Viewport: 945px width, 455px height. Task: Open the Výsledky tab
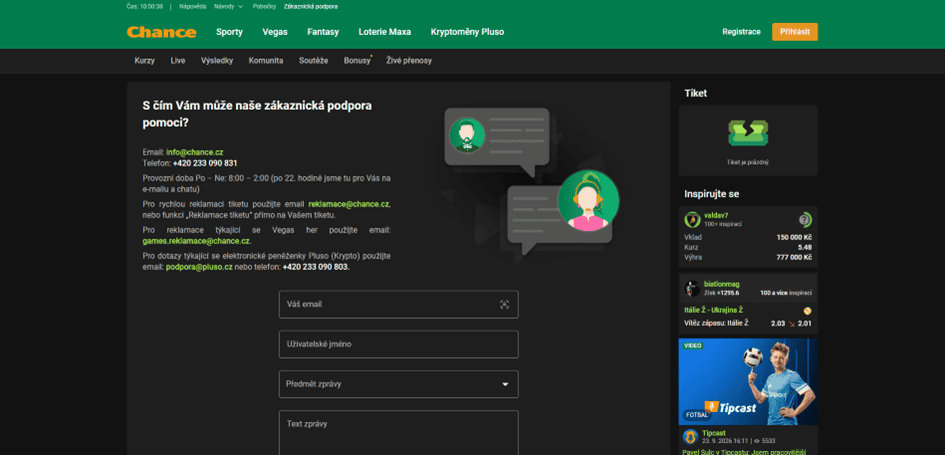pyautogui.click(x=217, y=61)
